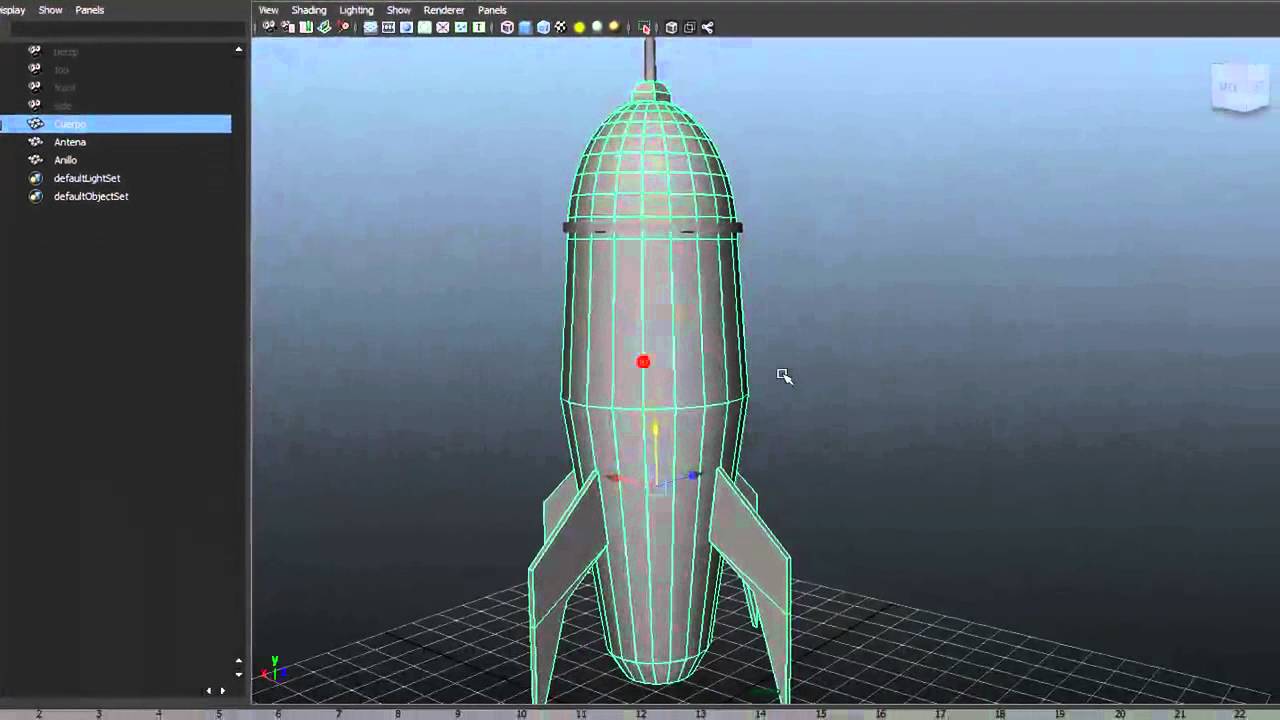Click the X-ray cube icon

[x=671, y=27]
